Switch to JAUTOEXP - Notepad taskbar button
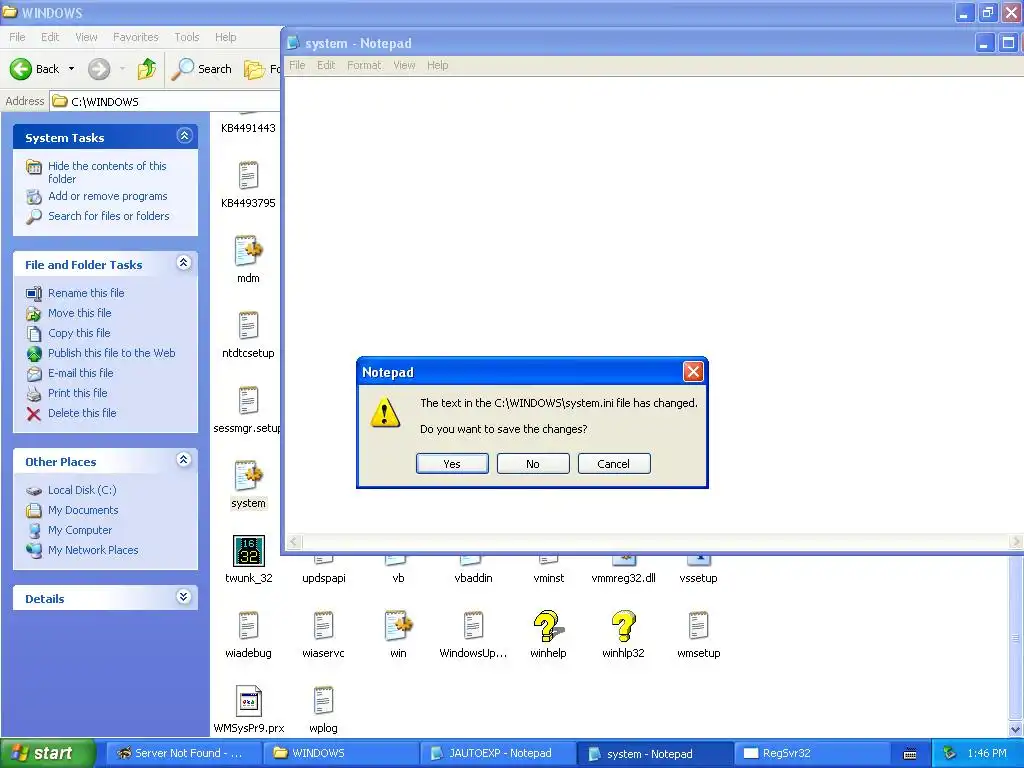This screenshot has height=768, width=1024. [496, 754]
